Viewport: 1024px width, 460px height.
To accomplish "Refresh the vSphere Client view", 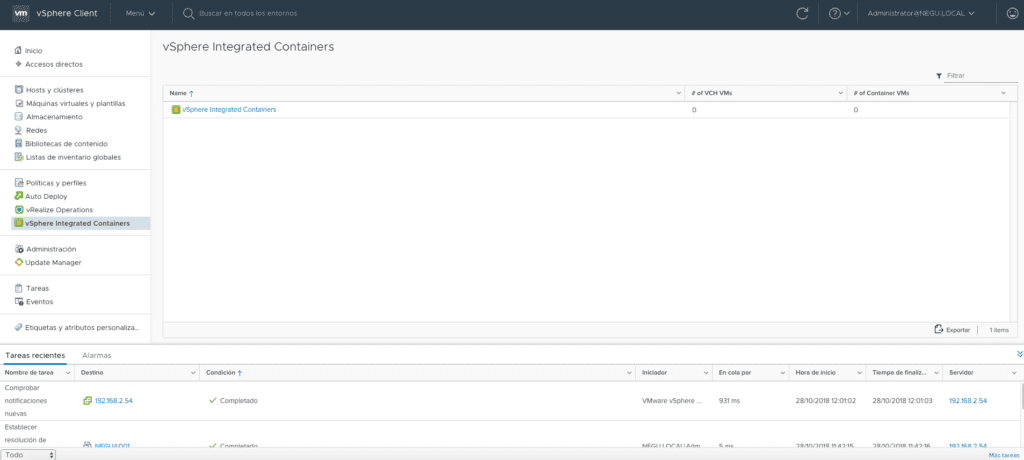I will click(x=803, y=13).
